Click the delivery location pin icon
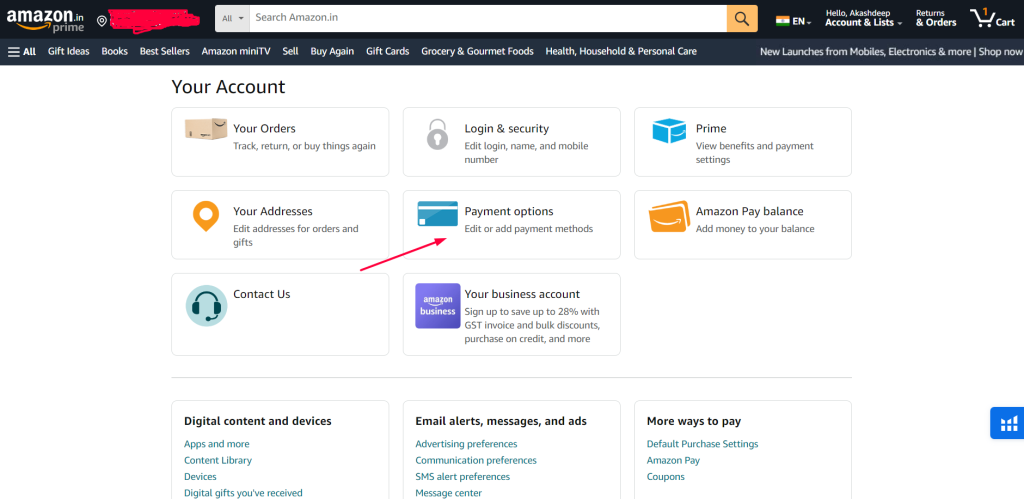The width and height of the screenshot is (1024, 499). pyautogui.click(x=101, y=21)
